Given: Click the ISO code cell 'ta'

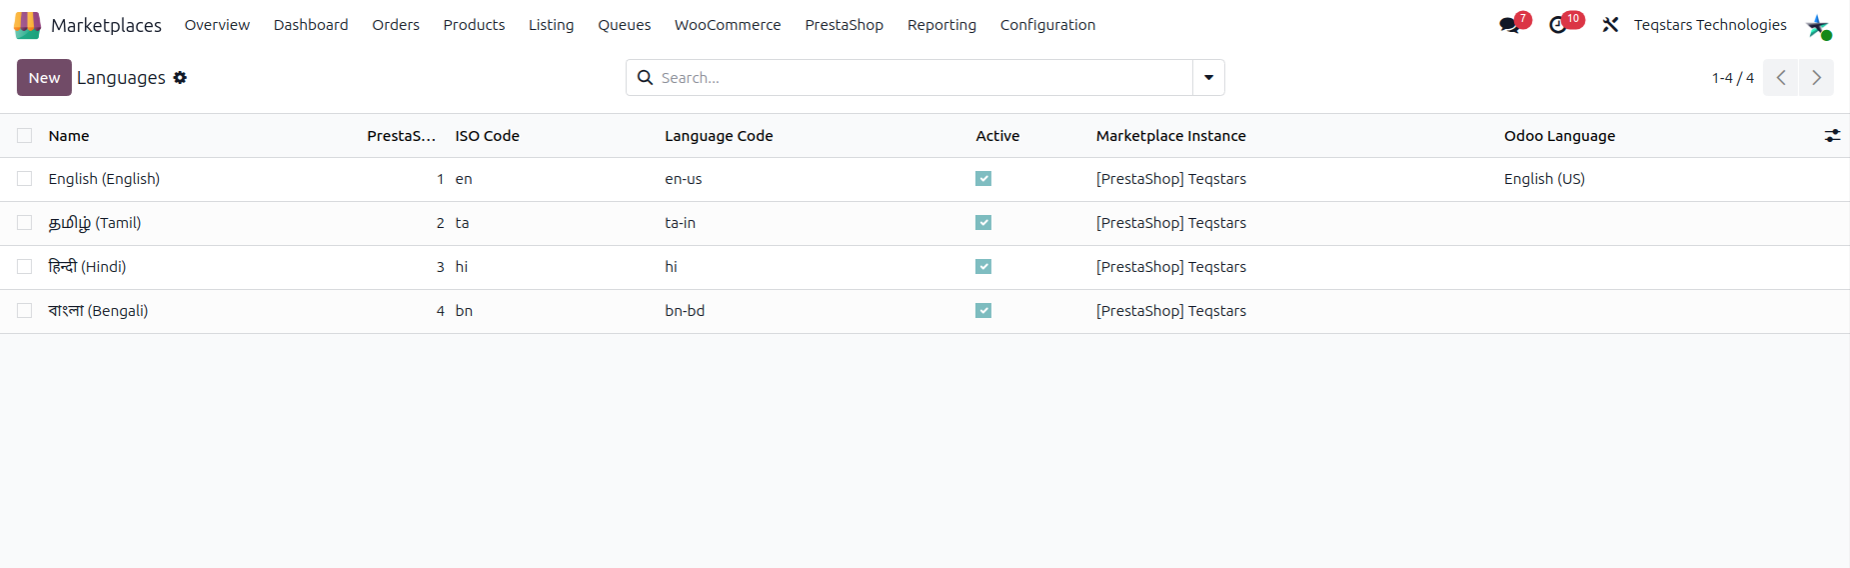Looking at the screenshot, I should [x=462, y=223].
